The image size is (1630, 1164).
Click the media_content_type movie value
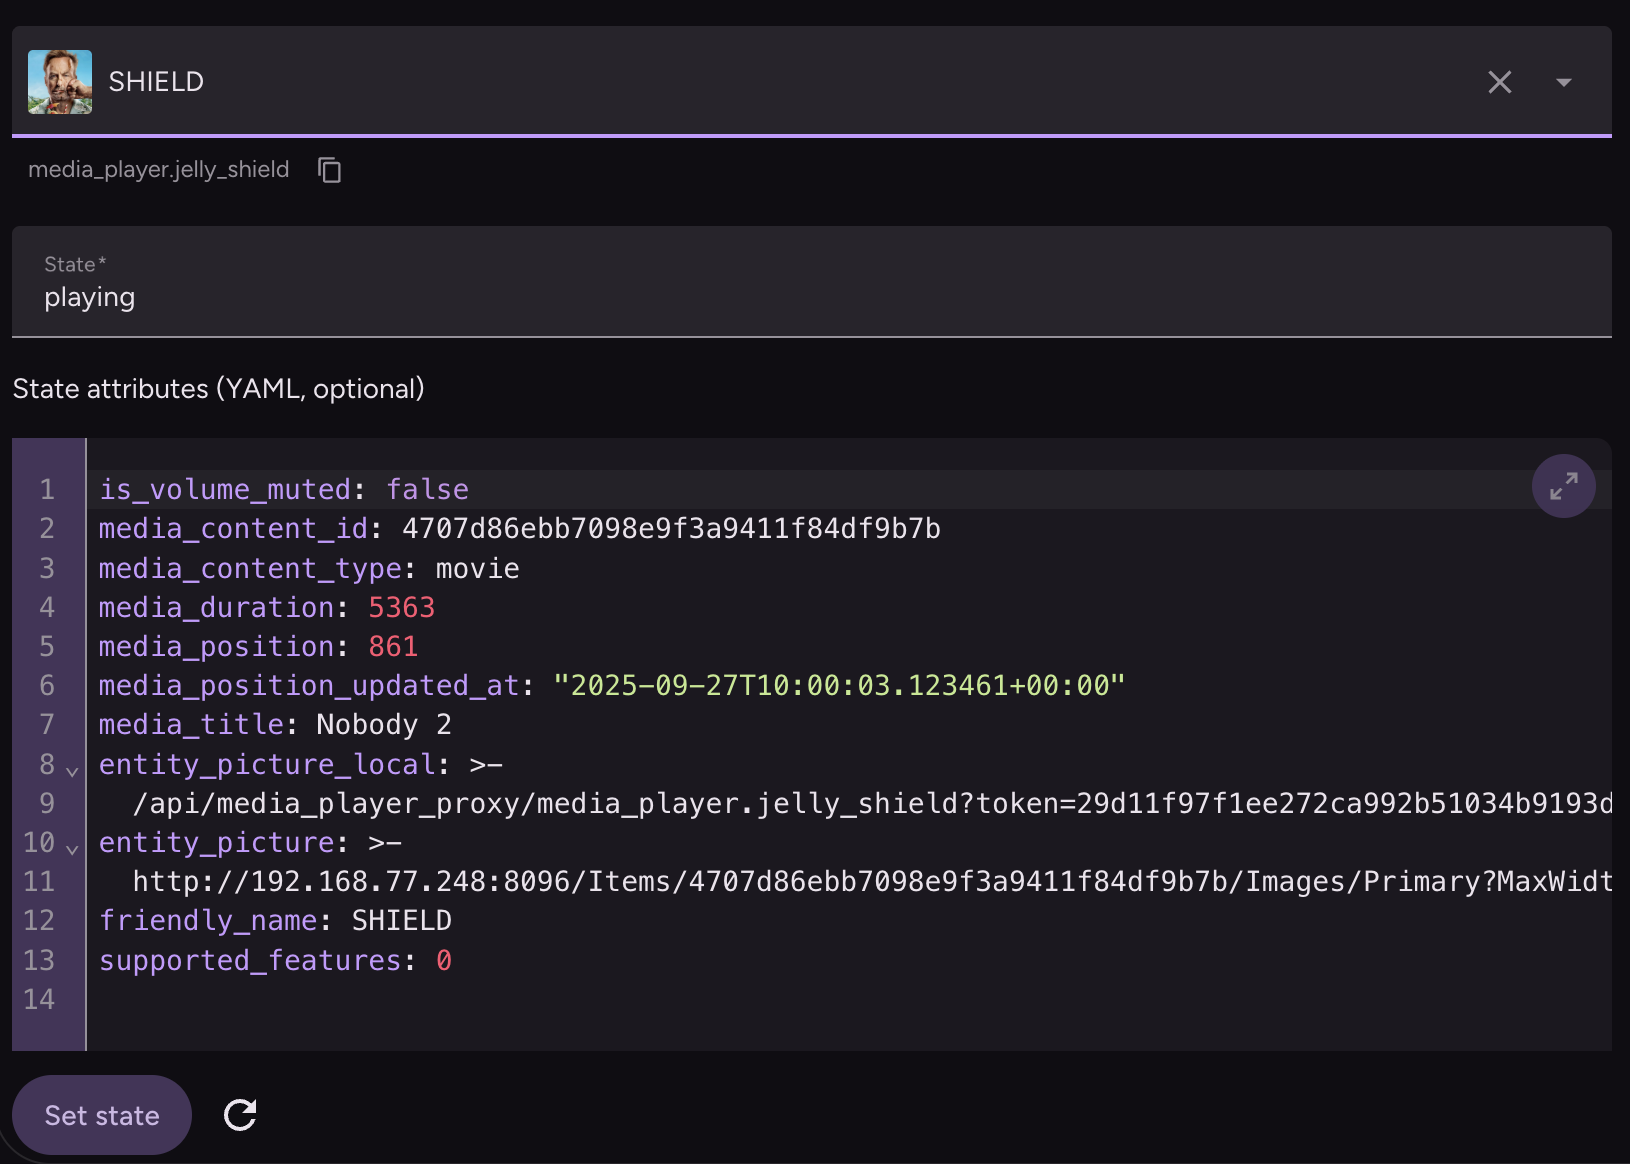(x=477, y=568)
